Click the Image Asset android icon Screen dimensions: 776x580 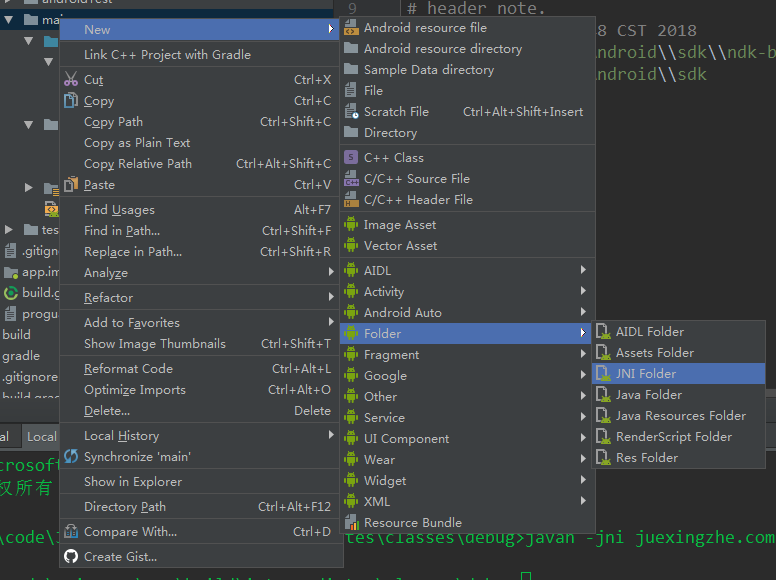tap(351, 224)
